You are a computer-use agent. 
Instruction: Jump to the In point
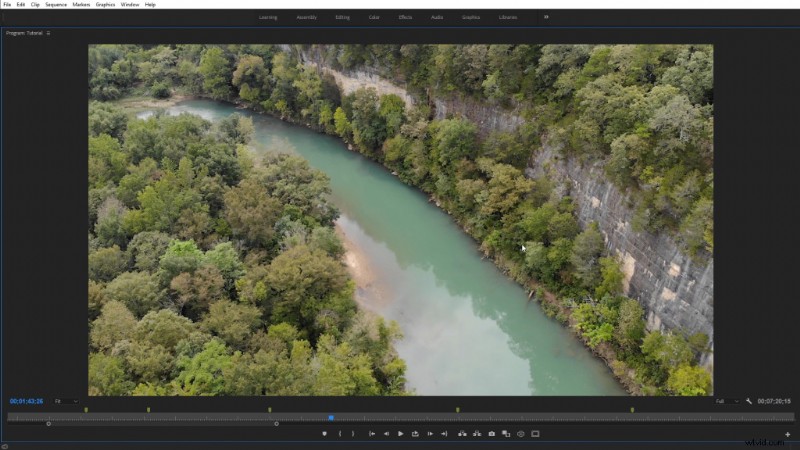372,434
